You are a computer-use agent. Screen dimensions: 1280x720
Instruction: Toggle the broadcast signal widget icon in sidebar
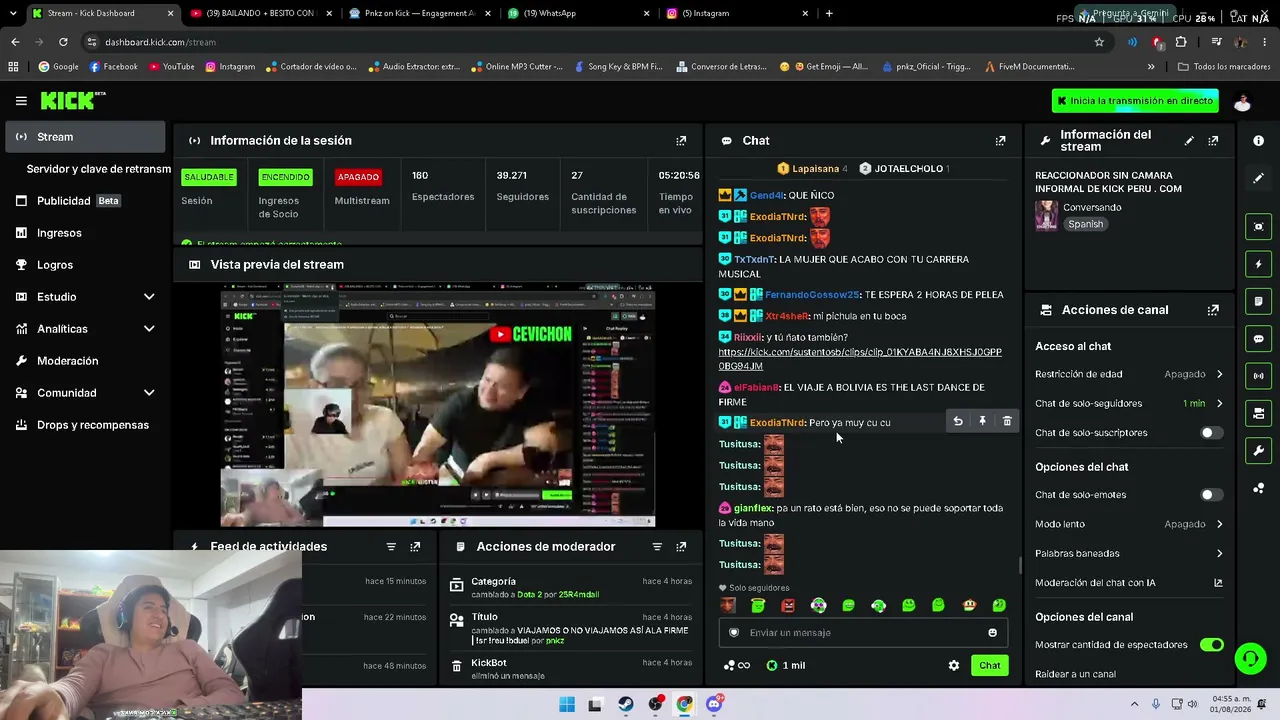point(1258,376)
